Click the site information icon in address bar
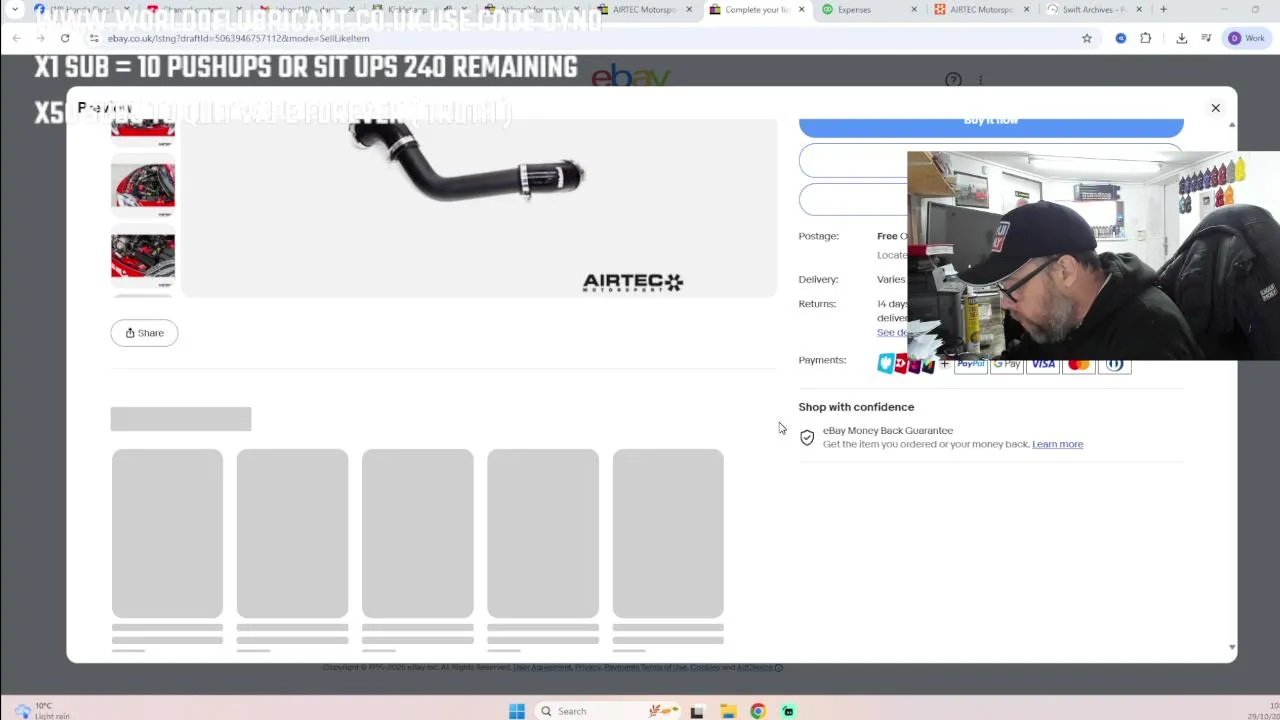 click(x=93, y=38)
